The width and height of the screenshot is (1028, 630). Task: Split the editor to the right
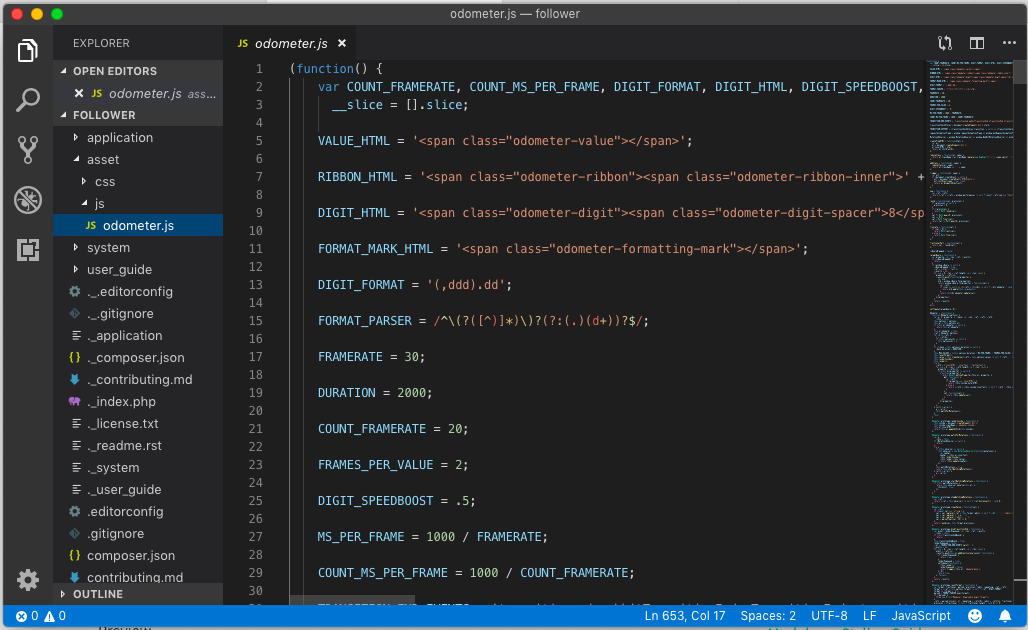point(977,43)
